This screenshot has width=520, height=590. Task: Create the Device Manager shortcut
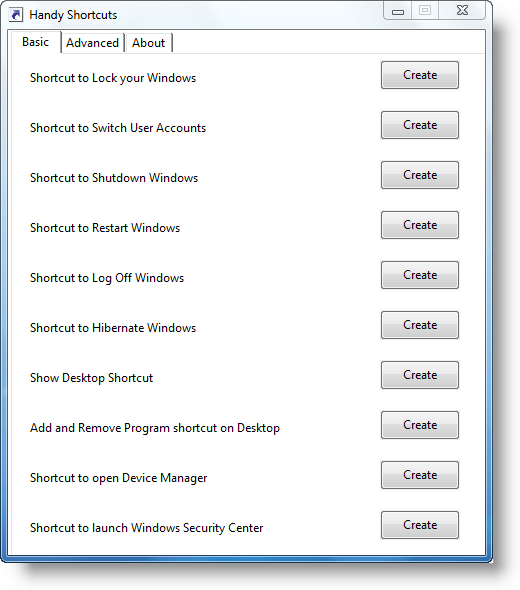coord(420,475)
